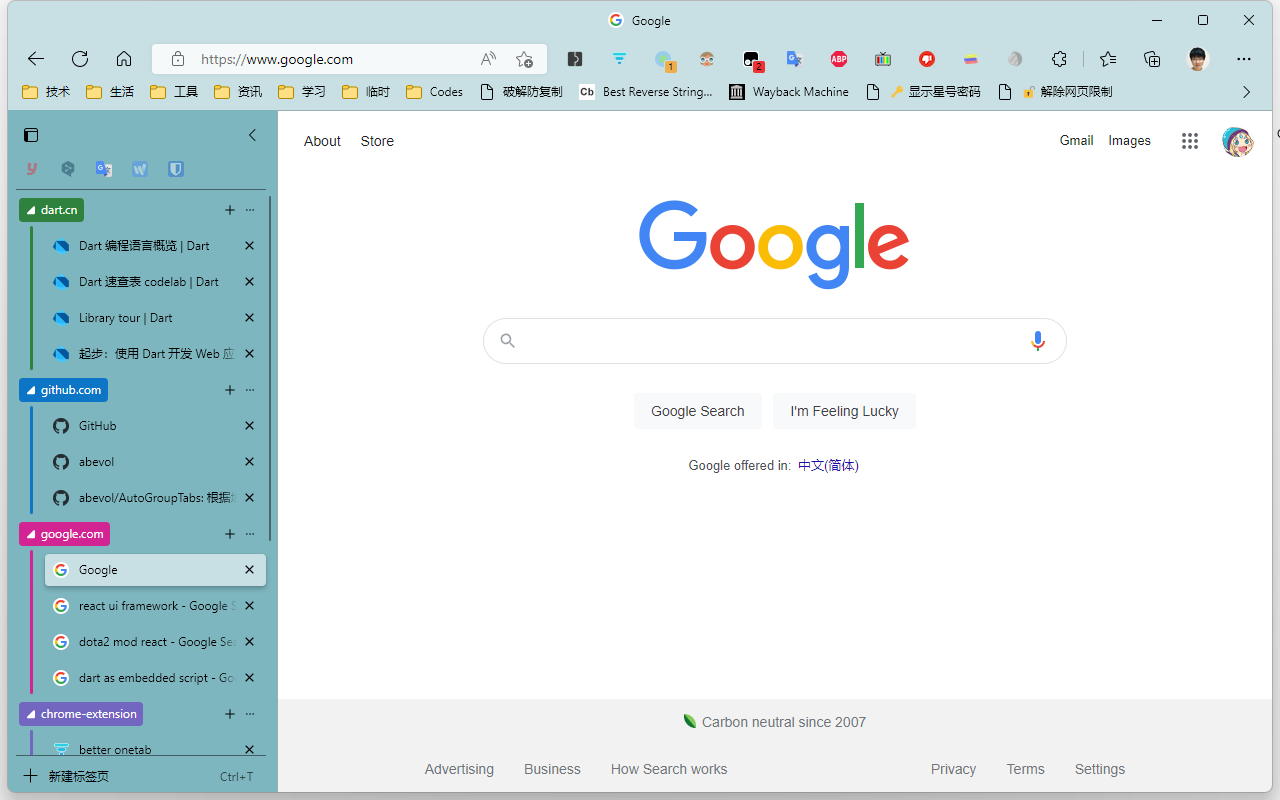Open the AdBlock Plus extension
The image size is (1280, 800).
point(839,59)
